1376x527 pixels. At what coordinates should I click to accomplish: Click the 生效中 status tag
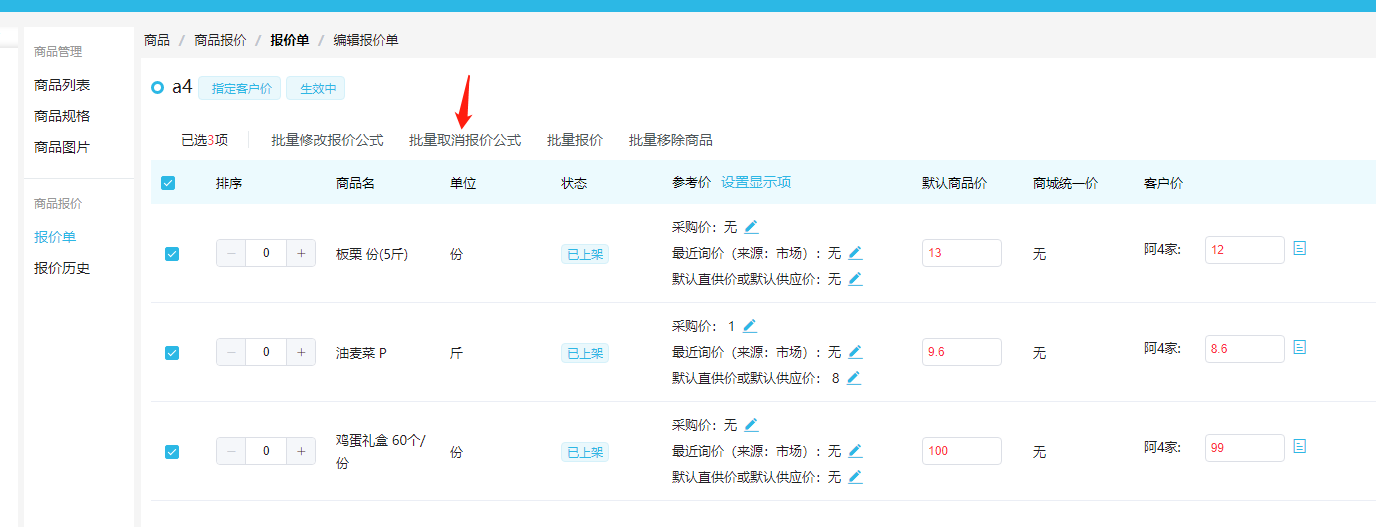[316, 88]
